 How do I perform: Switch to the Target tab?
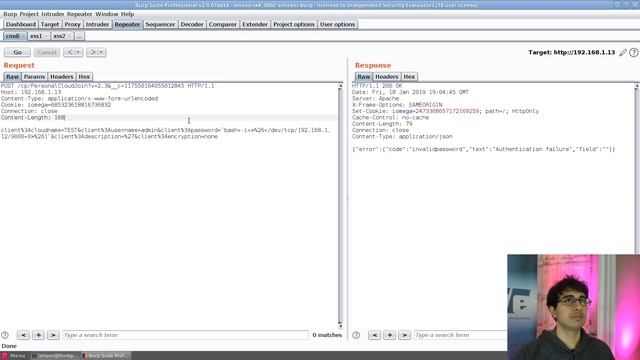(50, 24)
